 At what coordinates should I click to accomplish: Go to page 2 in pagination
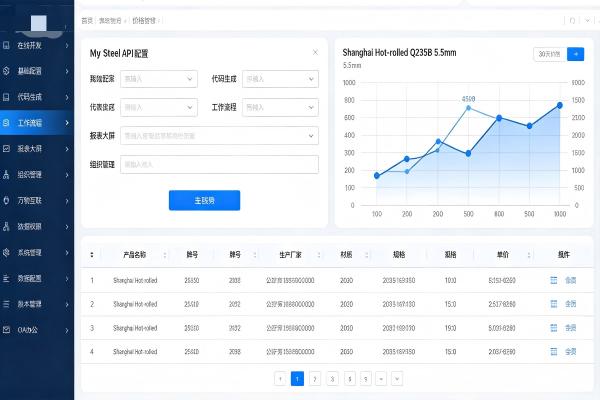(314, 379)
